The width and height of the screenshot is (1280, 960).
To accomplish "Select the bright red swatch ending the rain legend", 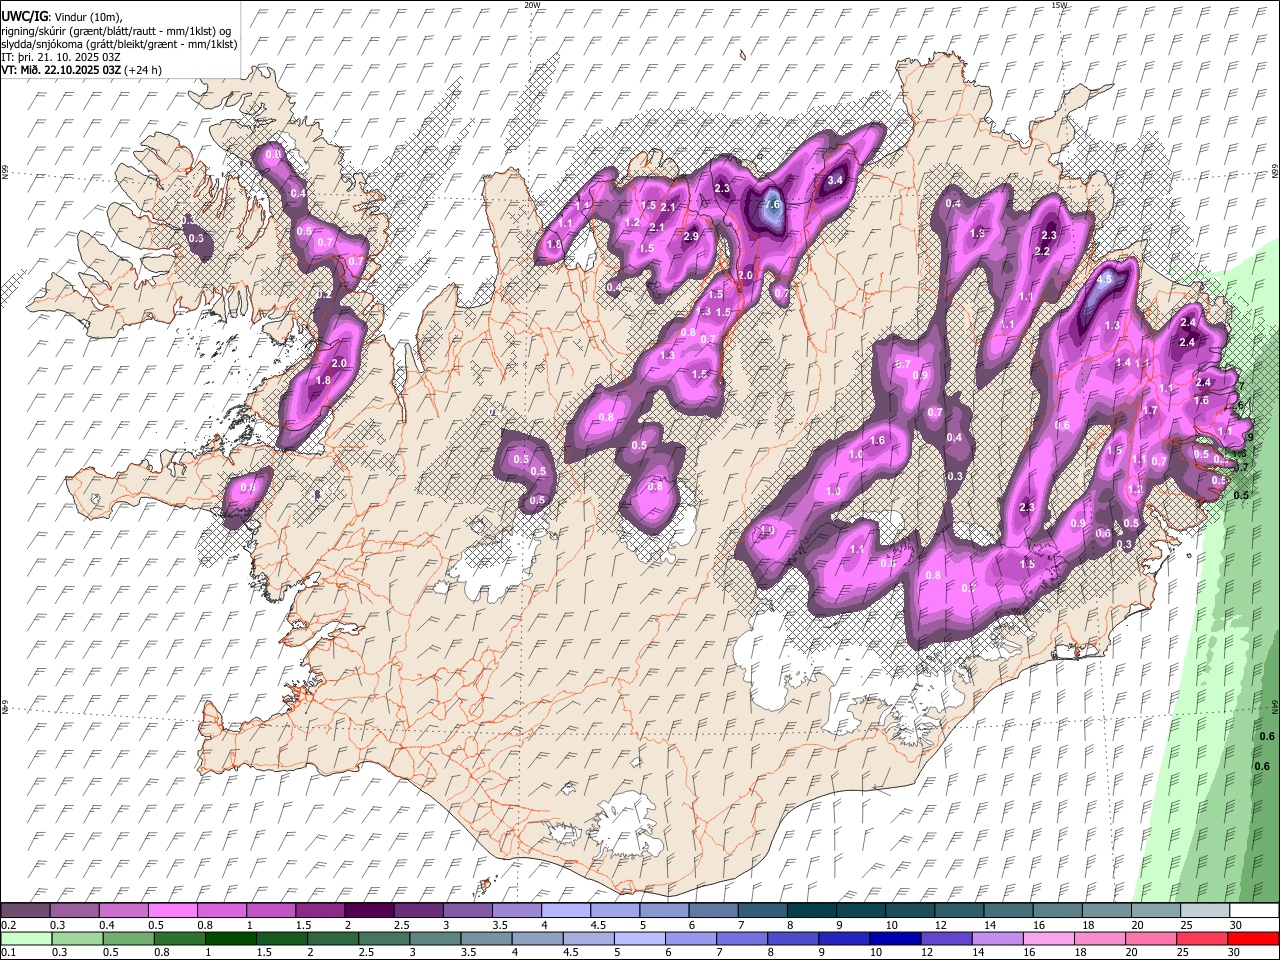I will [1253, 938].
